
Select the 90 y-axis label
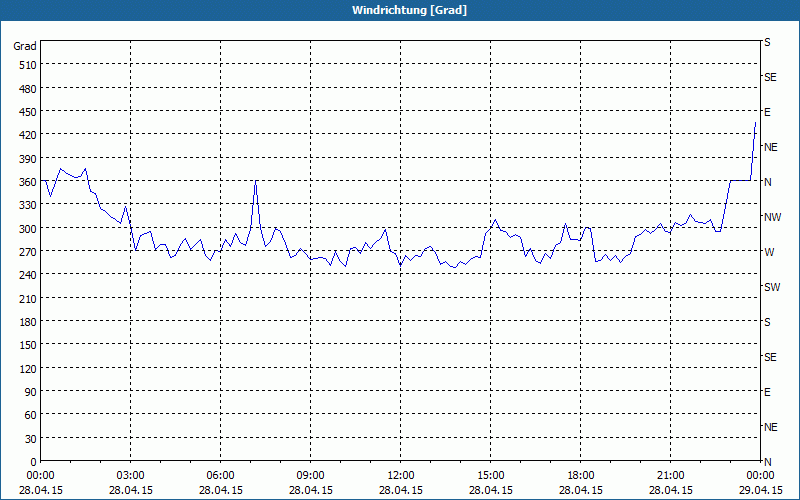point(31,392)
